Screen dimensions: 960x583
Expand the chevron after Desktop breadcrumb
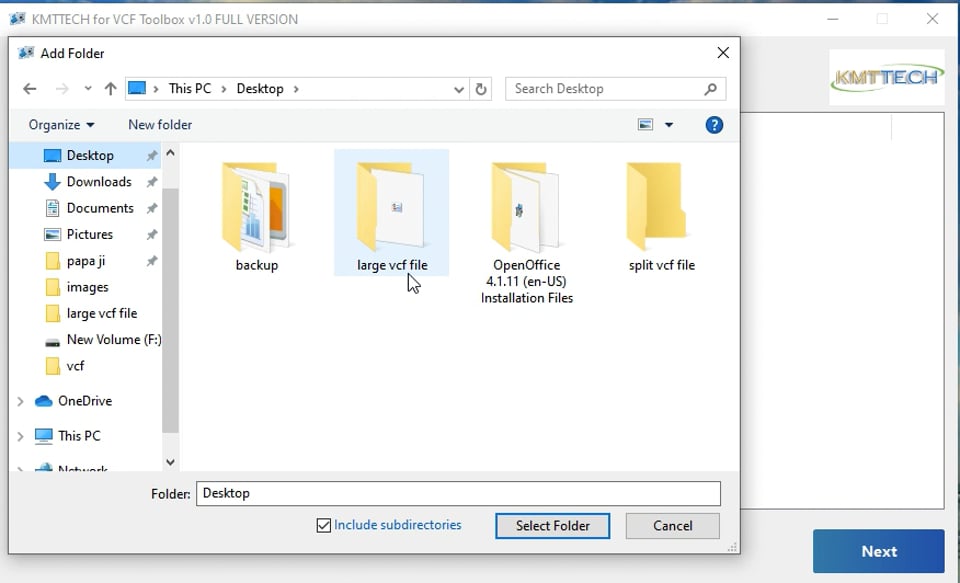coord(296,89)
